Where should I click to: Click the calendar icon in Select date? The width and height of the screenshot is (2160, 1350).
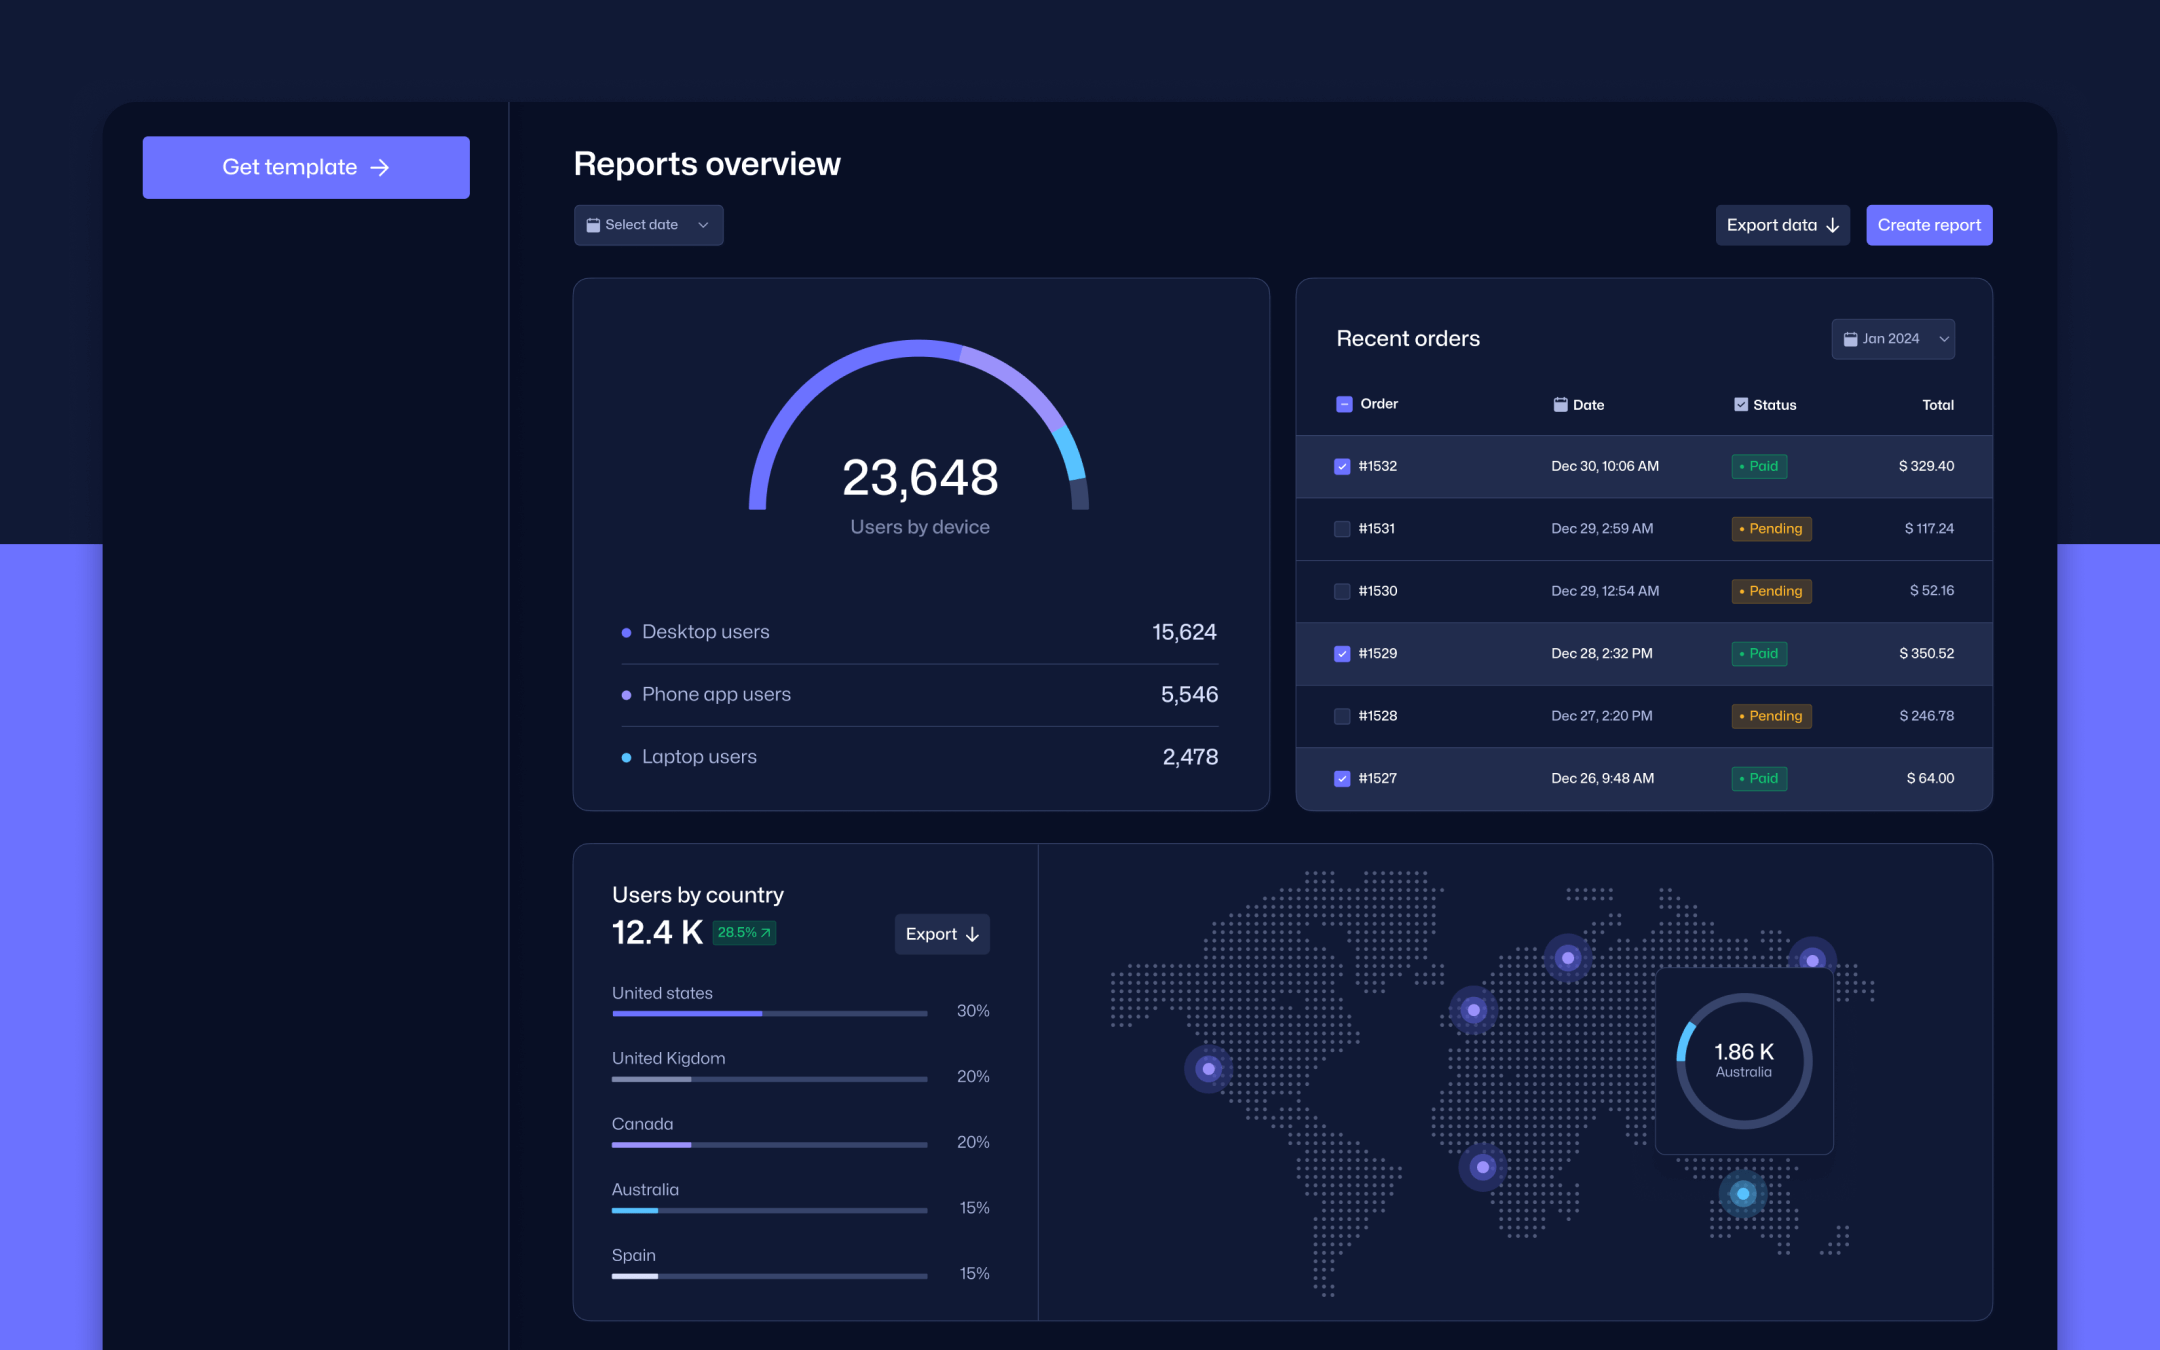593,225
